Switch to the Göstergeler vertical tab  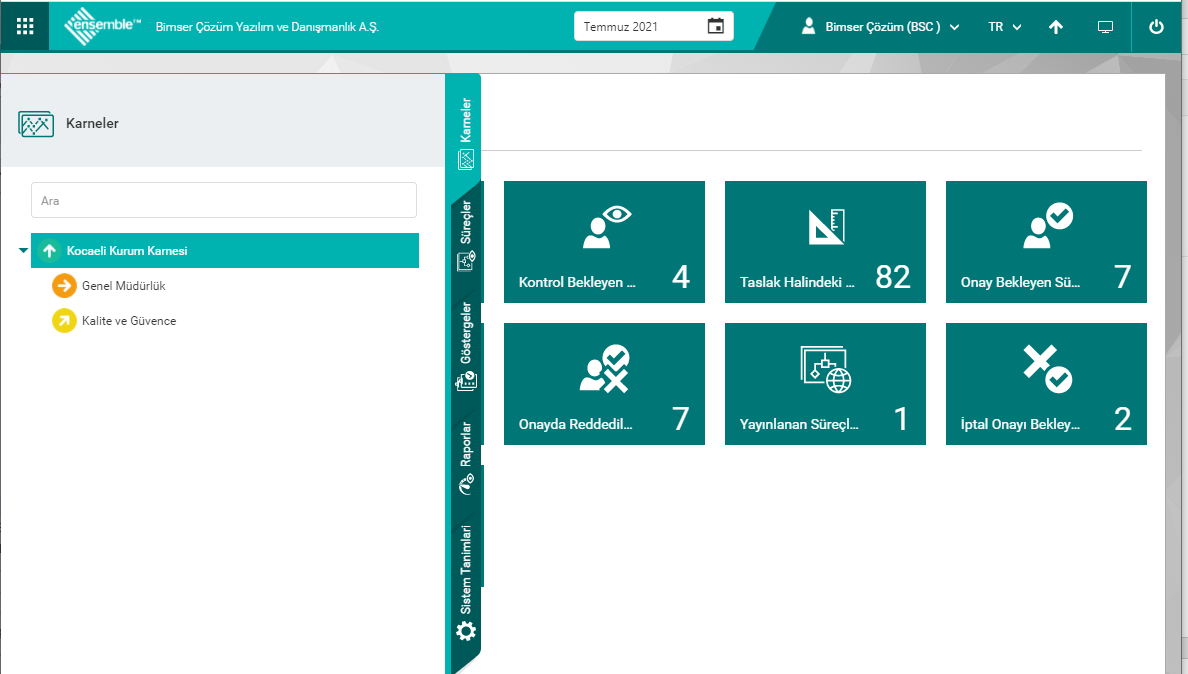click(465, 347)
